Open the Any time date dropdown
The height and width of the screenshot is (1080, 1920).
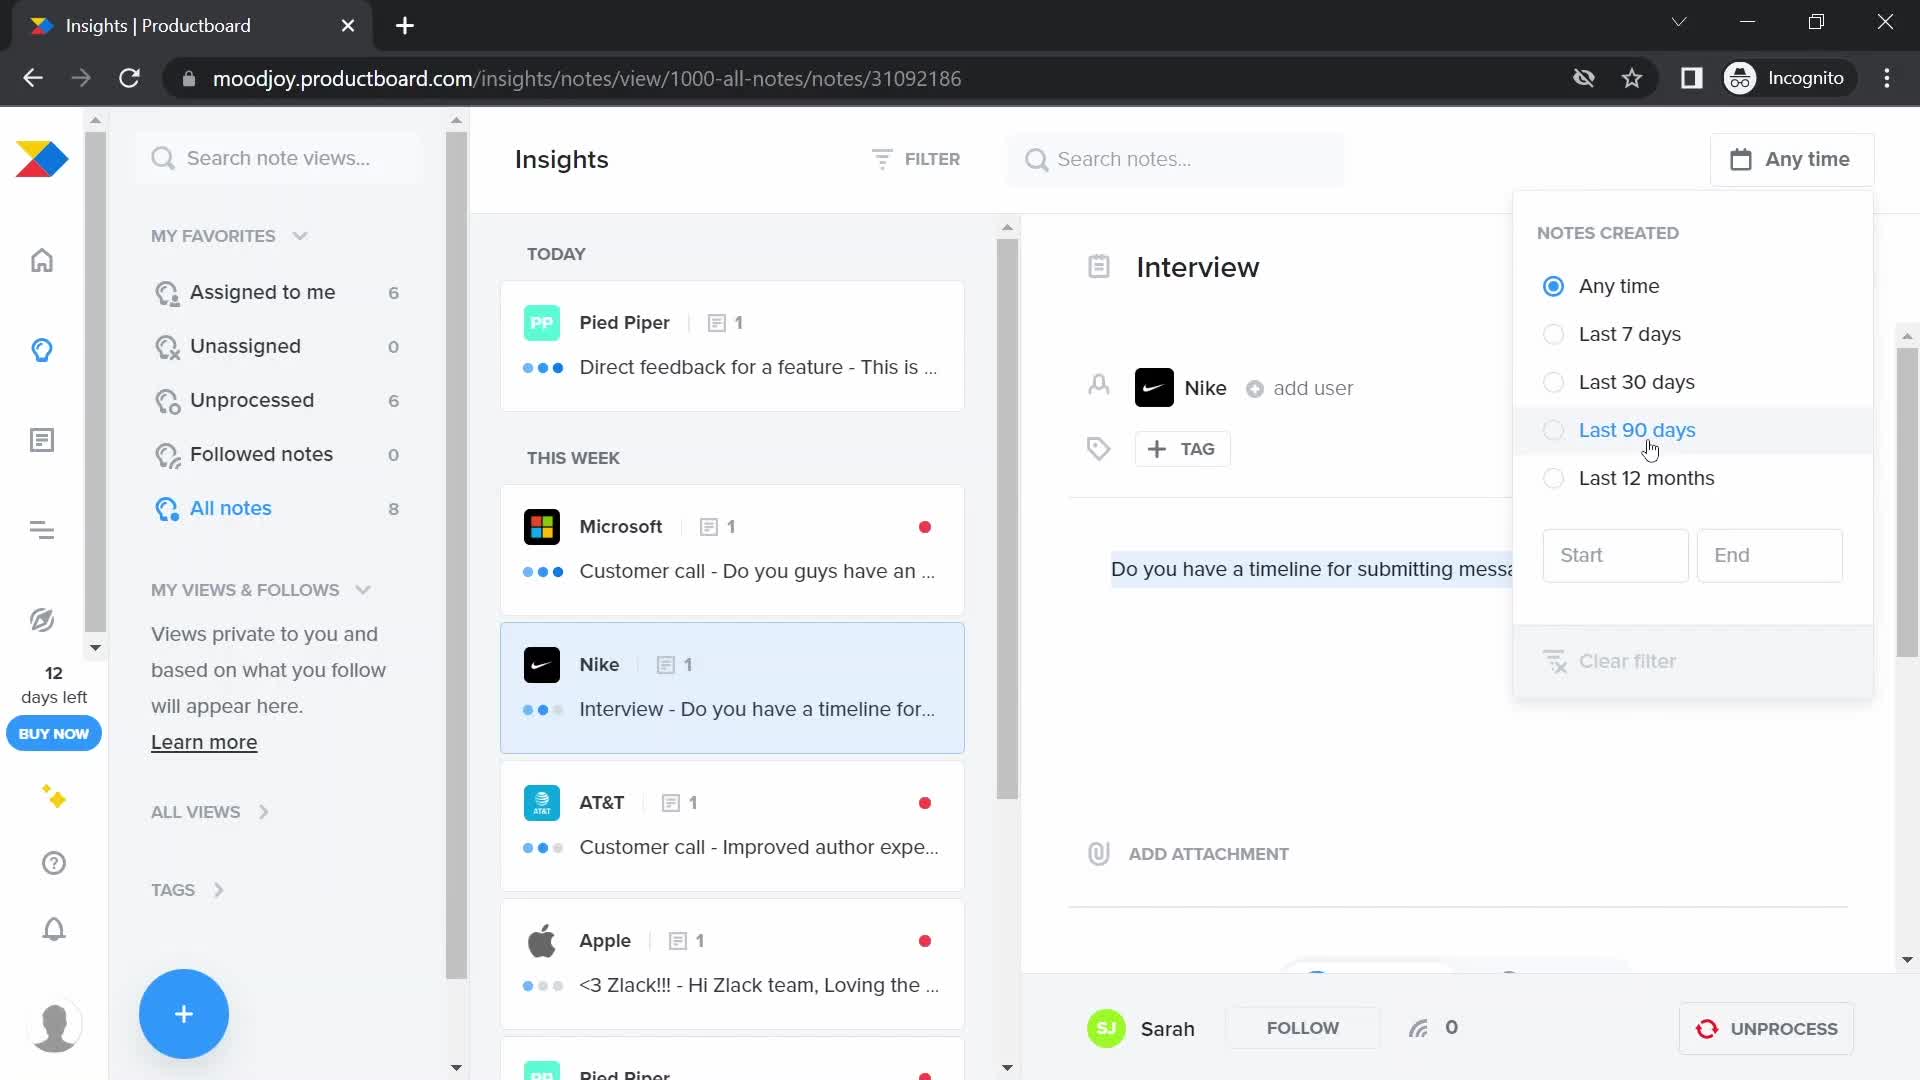point(1791,159)
